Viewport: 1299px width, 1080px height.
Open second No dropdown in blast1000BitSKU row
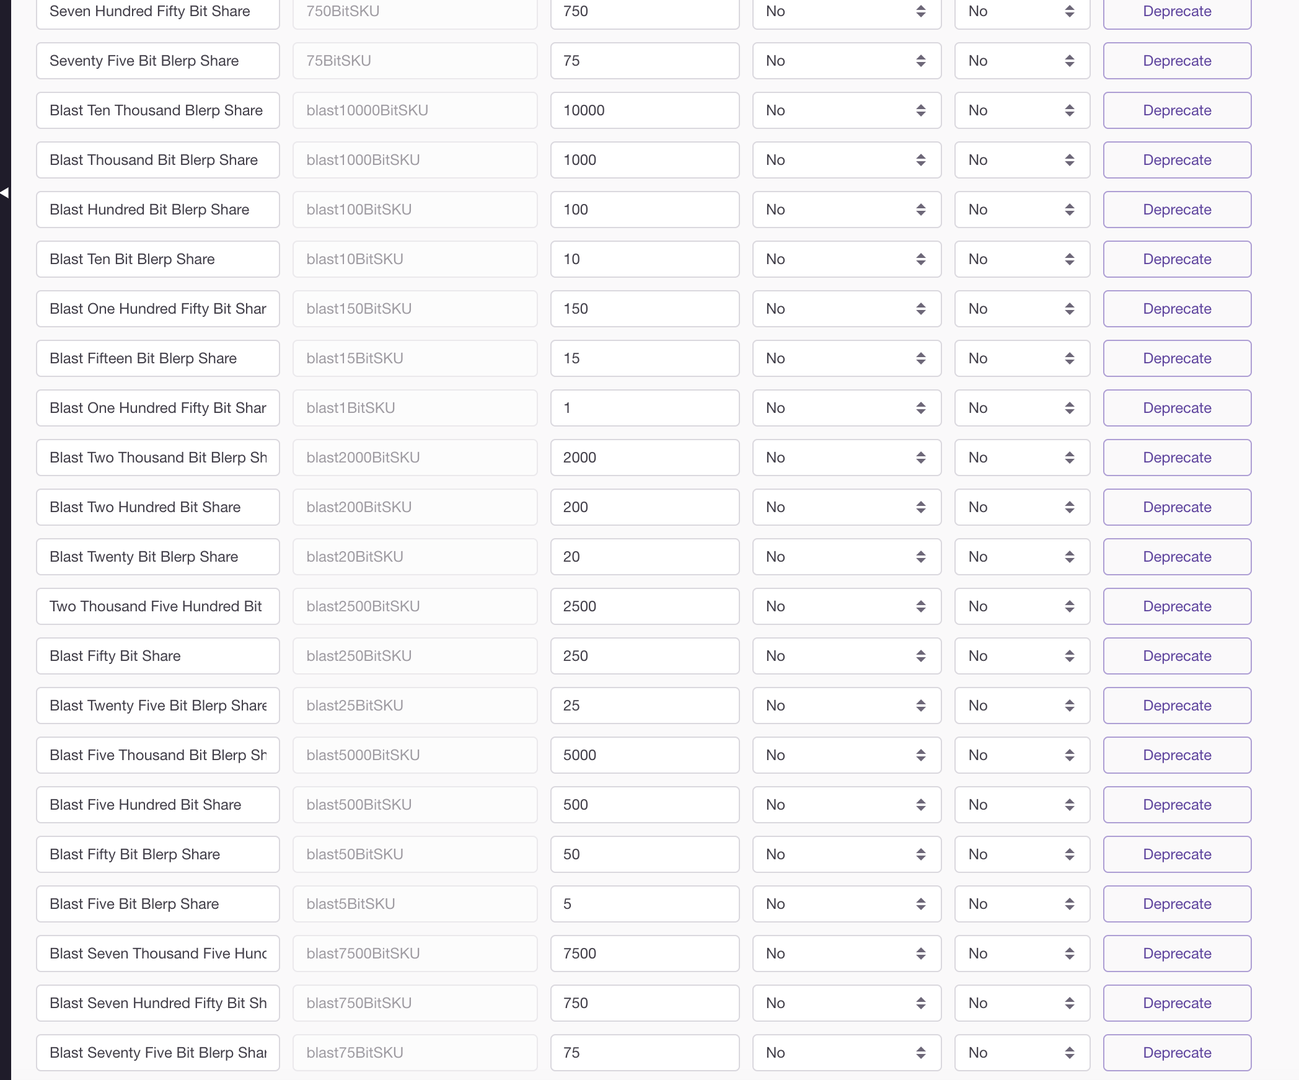(1021, 160)
